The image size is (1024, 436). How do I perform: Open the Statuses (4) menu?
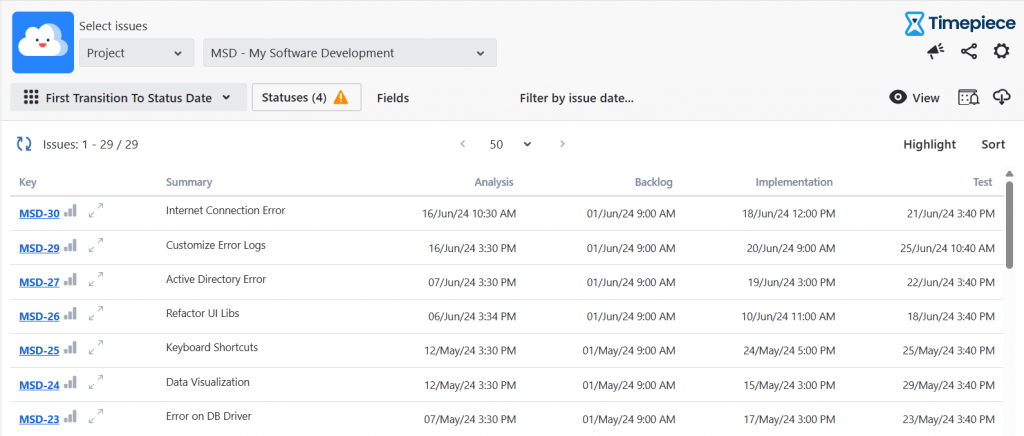coord(305,97)
